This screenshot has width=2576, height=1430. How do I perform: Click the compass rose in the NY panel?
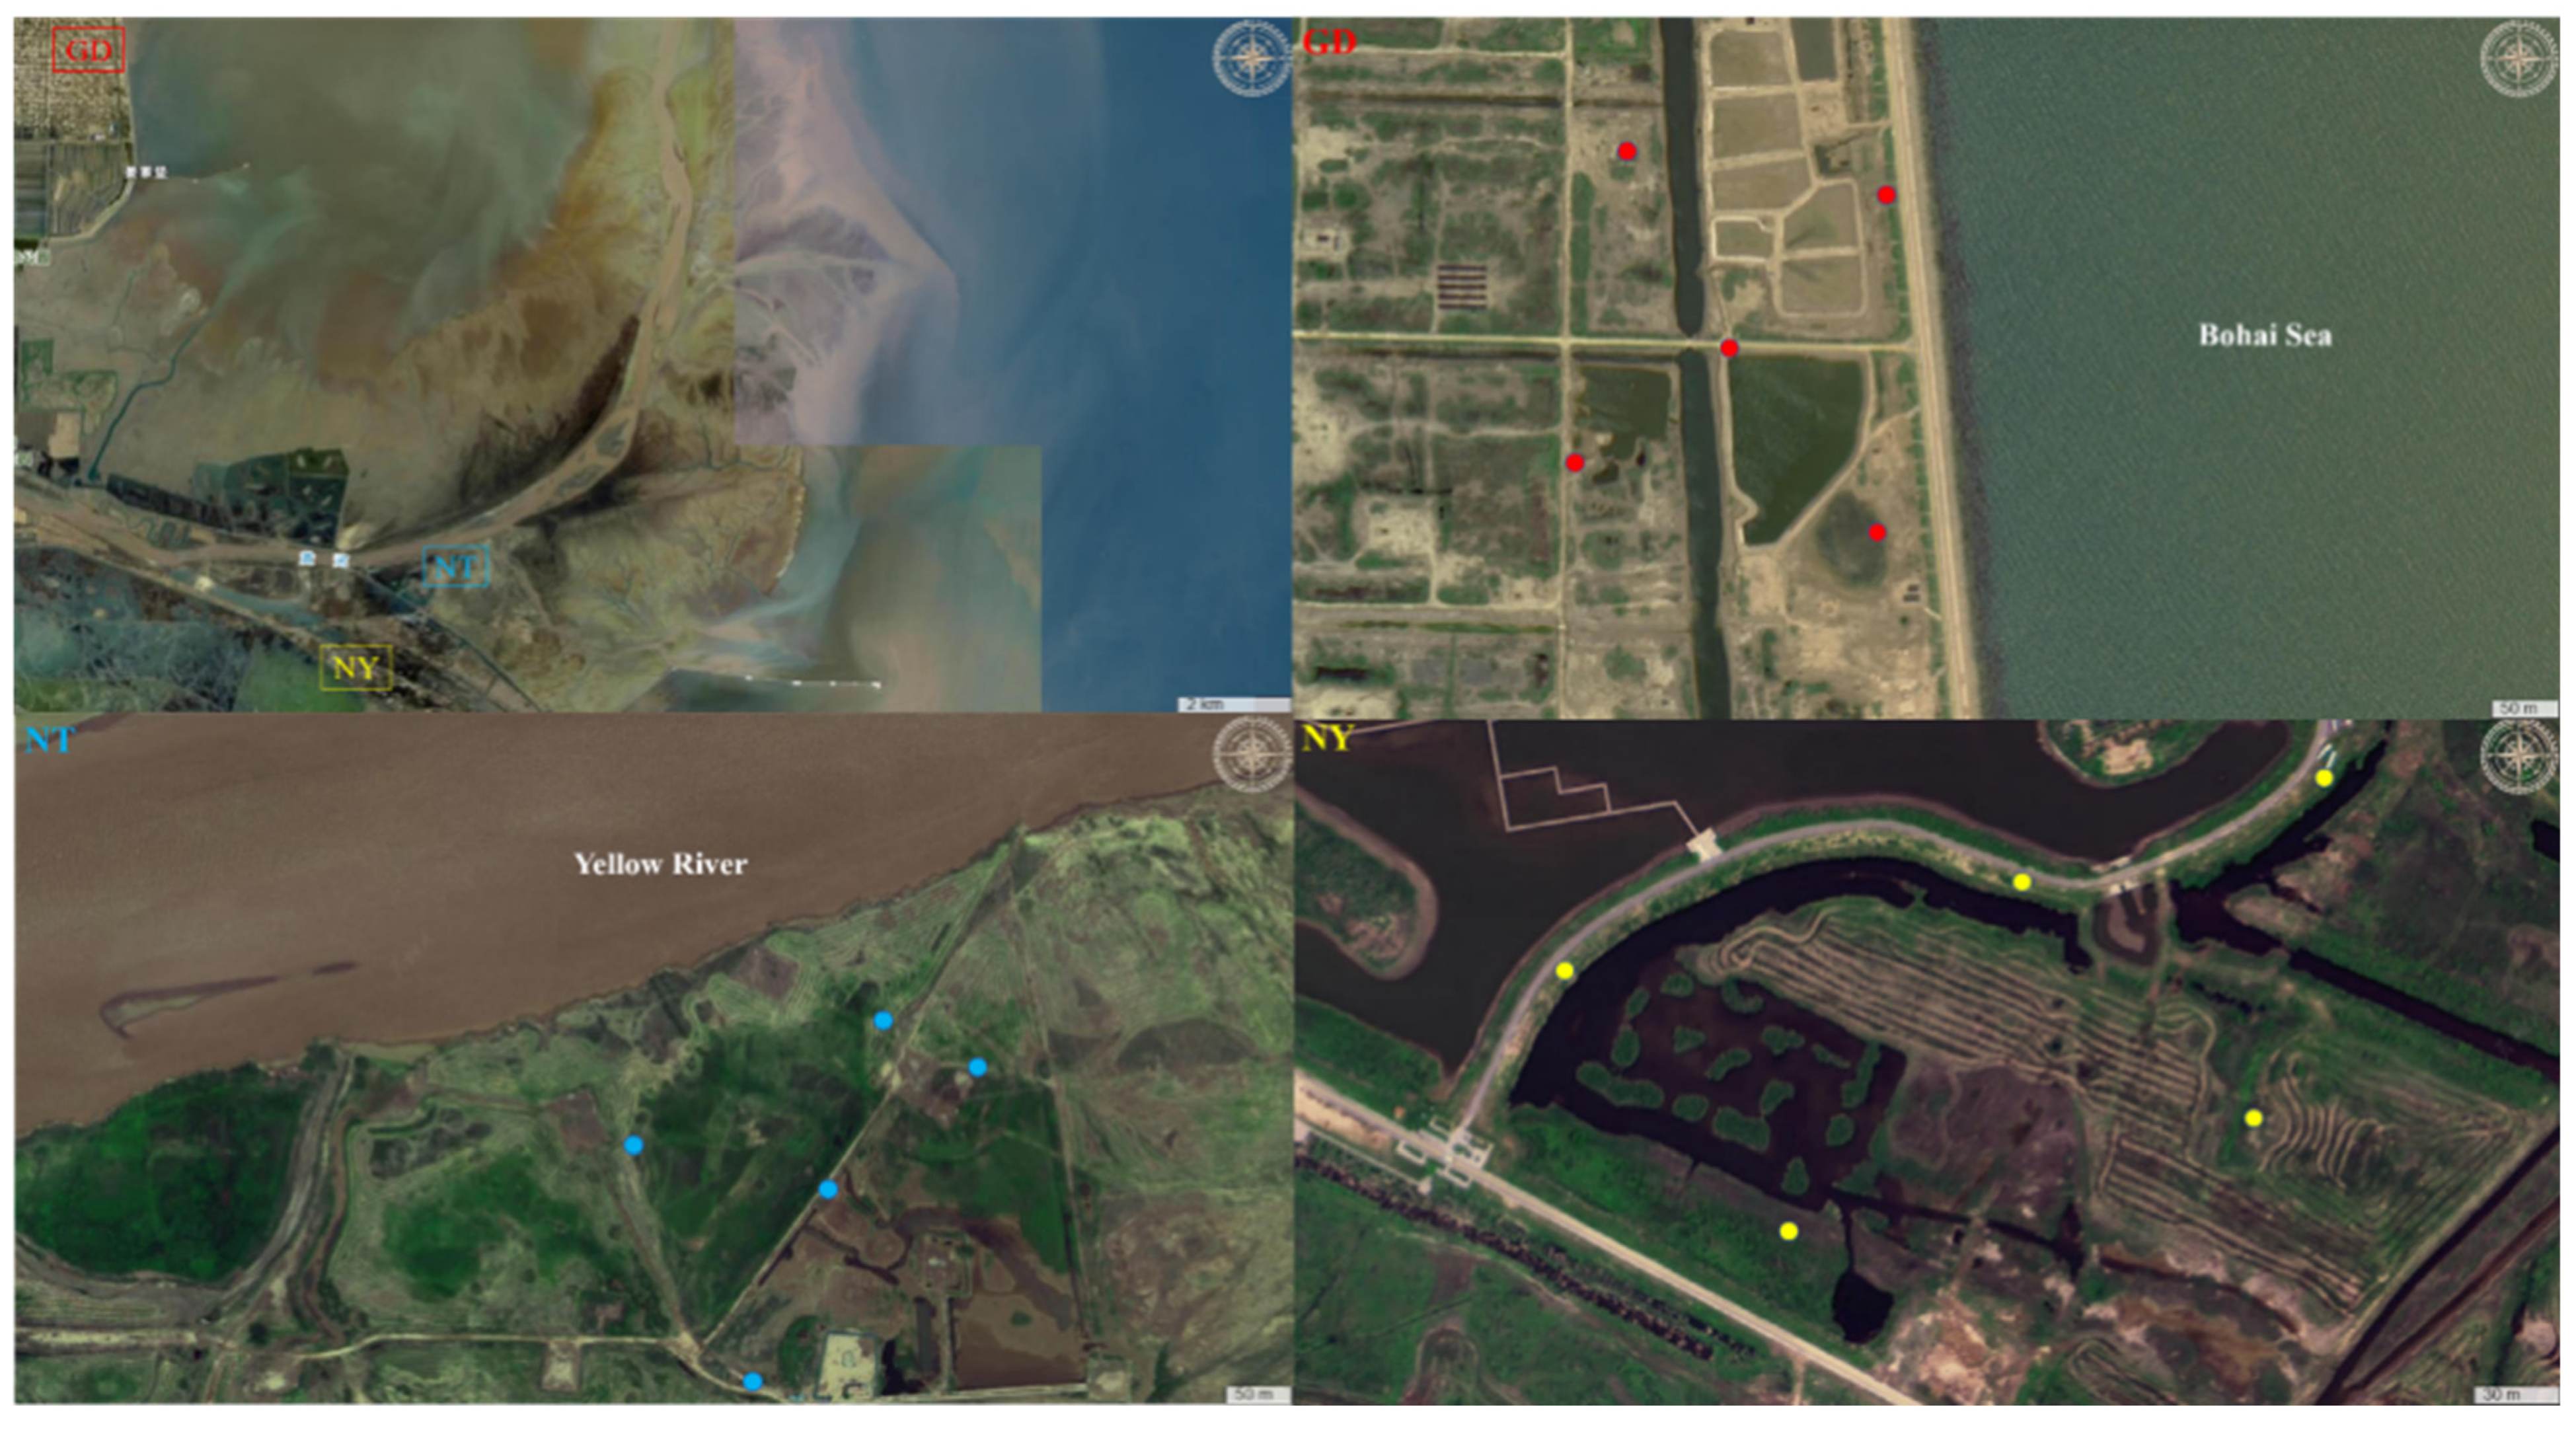(x=2518, y=757)
